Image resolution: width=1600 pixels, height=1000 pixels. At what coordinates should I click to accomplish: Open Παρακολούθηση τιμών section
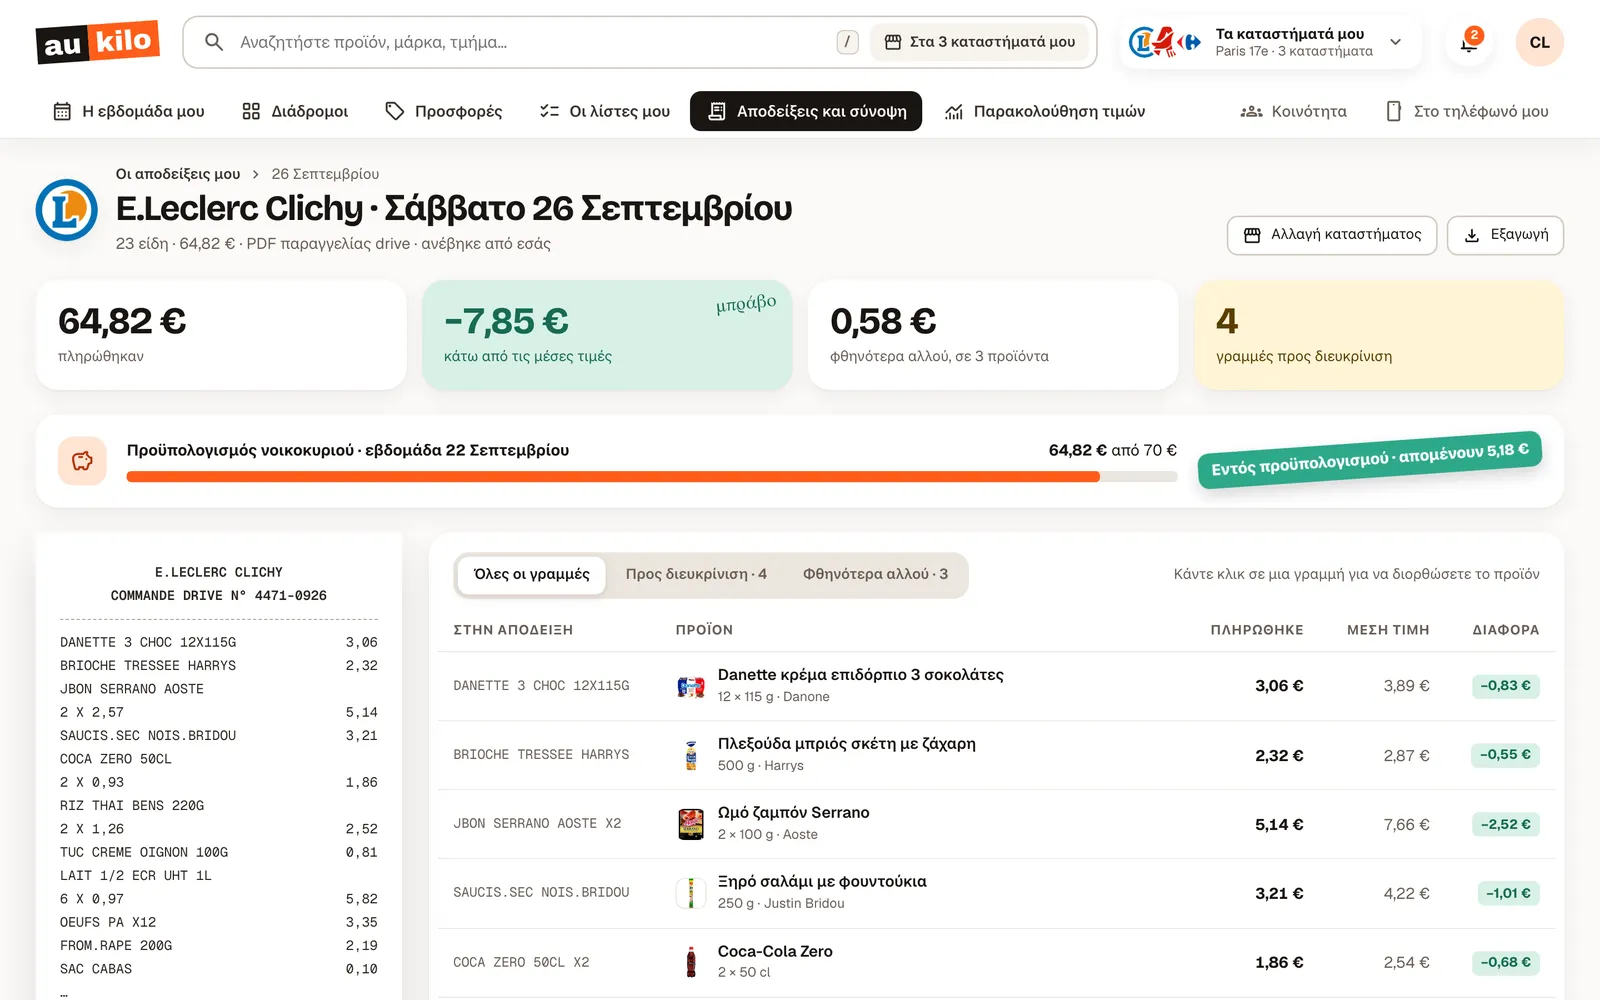click(1045, 111)
